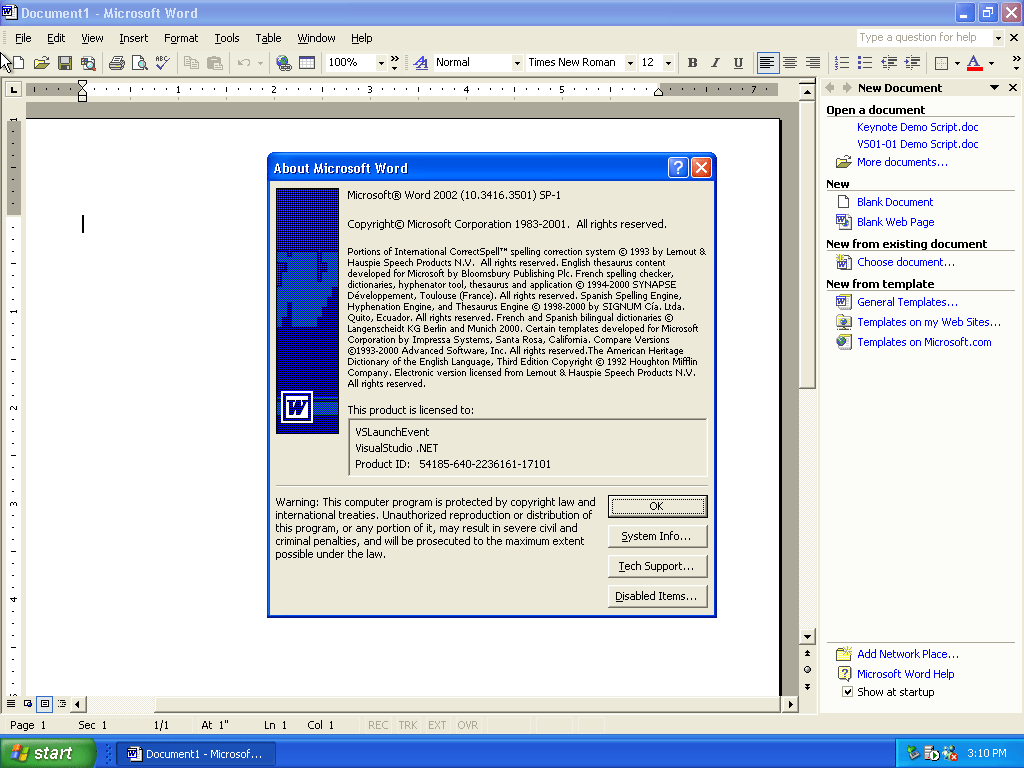Screen dimensions: 1024x768
Task: Click the More documents link
Action: click(x=902, y=162)
